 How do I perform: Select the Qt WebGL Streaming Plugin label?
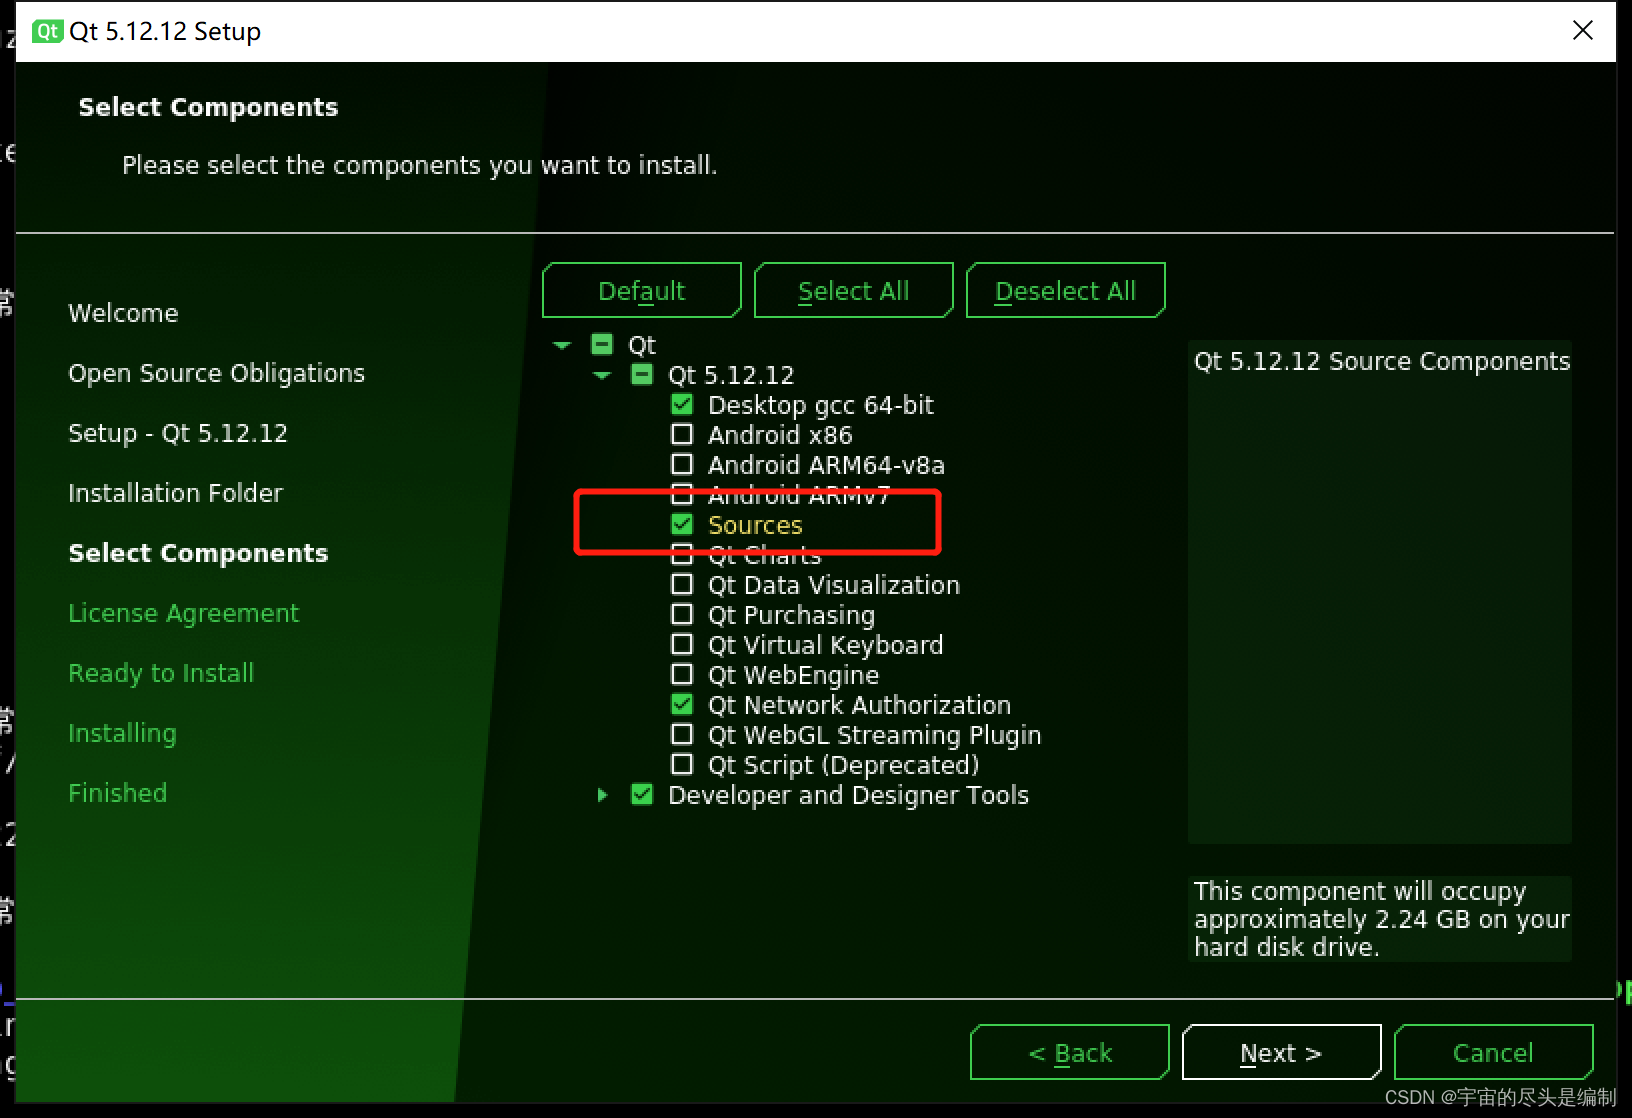coord(874,735)
